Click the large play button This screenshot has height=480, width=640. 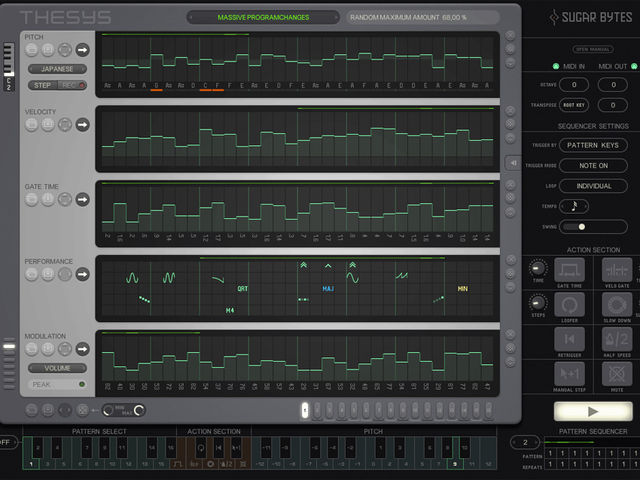pyautogui.click(x=593, y=411)
